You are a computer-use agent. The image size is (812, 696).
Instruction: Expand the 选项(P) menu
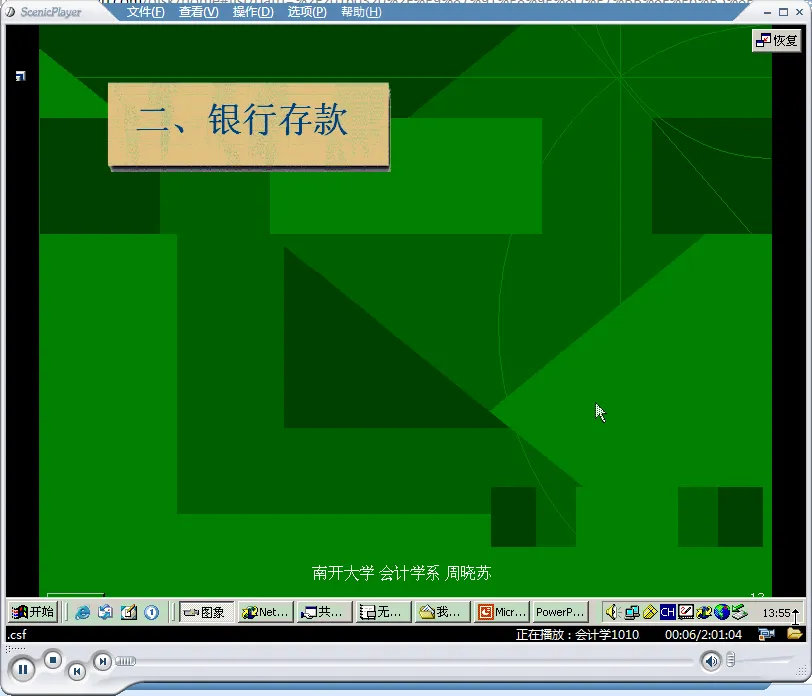(306, 12)
